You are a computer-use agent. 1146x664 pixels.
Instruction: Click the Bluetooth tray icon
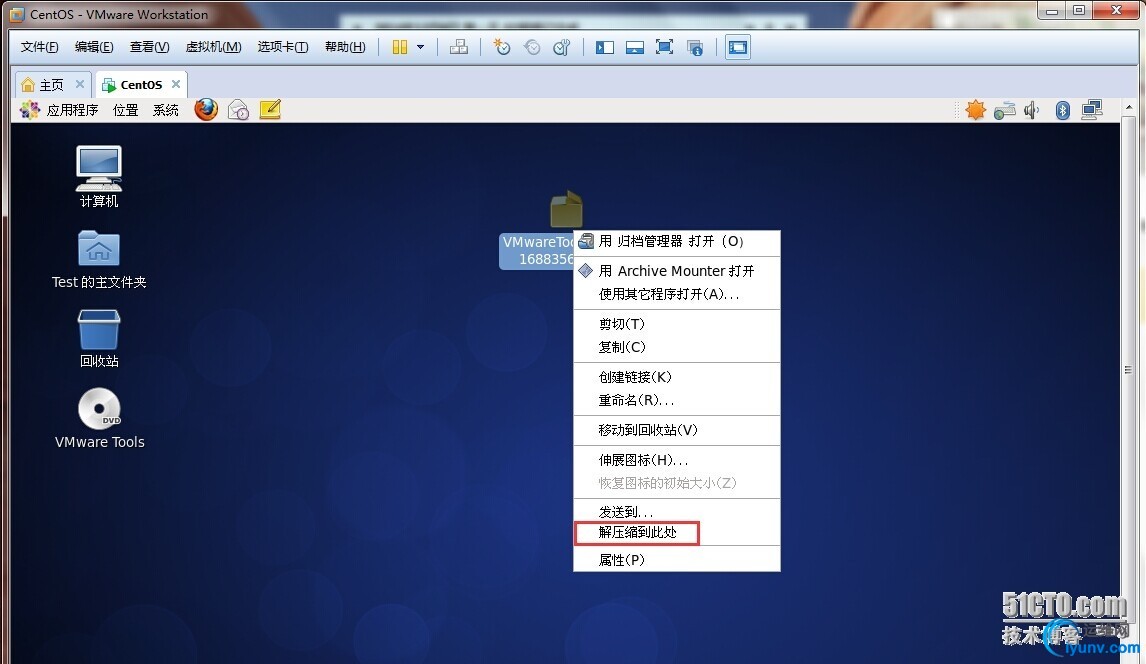tap(1063, 110)
